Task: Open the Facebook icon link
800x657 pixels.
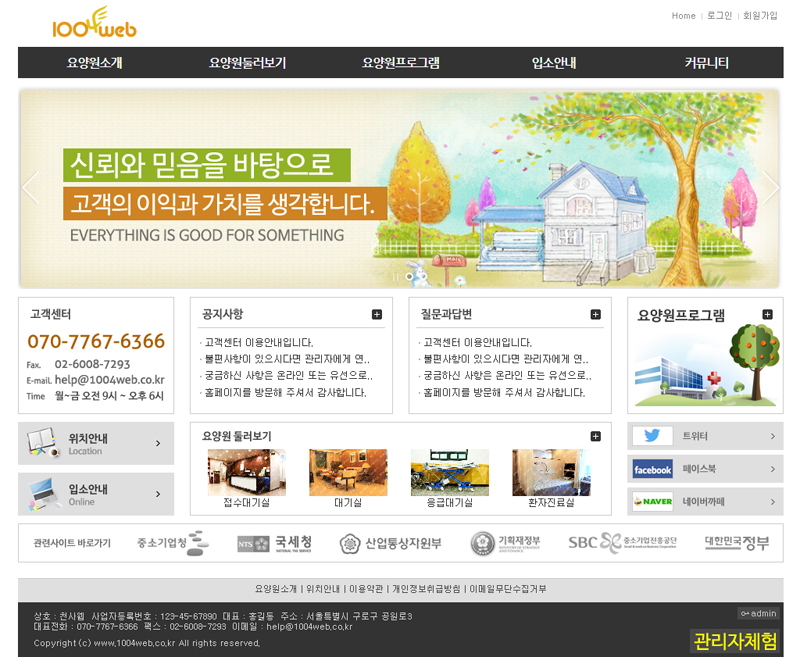Action: pos(652,469)
